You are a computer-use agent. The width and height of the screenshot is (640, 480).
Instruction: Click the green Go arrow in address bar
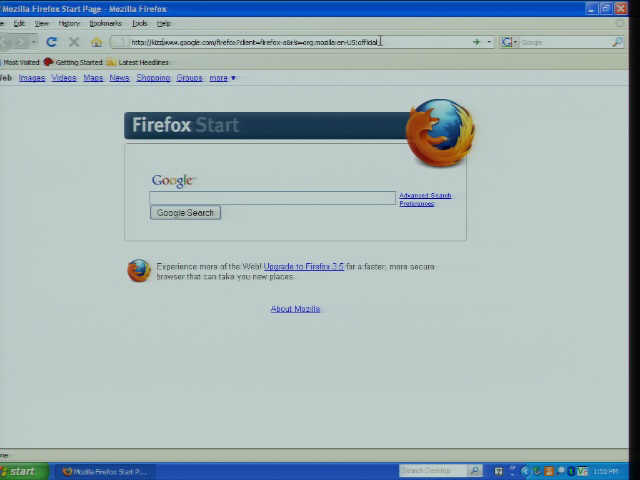coord(476,42)
